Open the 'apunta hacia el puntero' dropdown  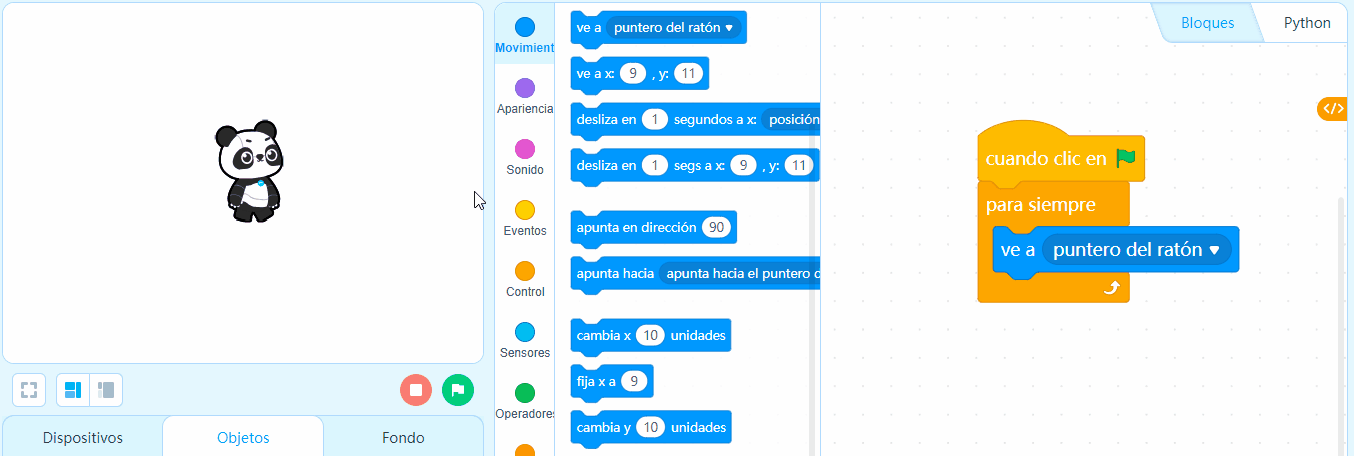pyautogui.click(x=740, y=273)
